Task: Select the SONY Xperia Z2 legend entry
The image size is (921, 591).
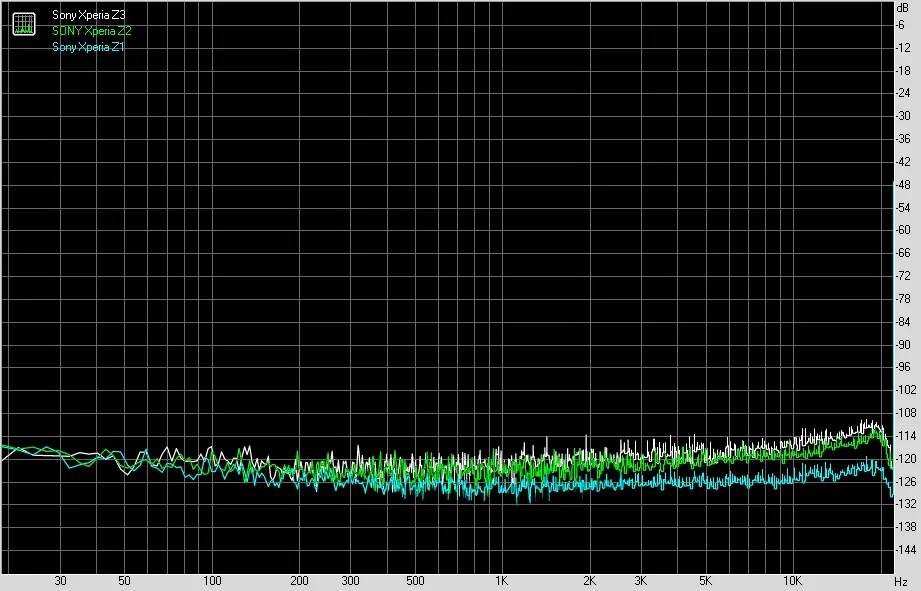Action: tap(92, 31)
